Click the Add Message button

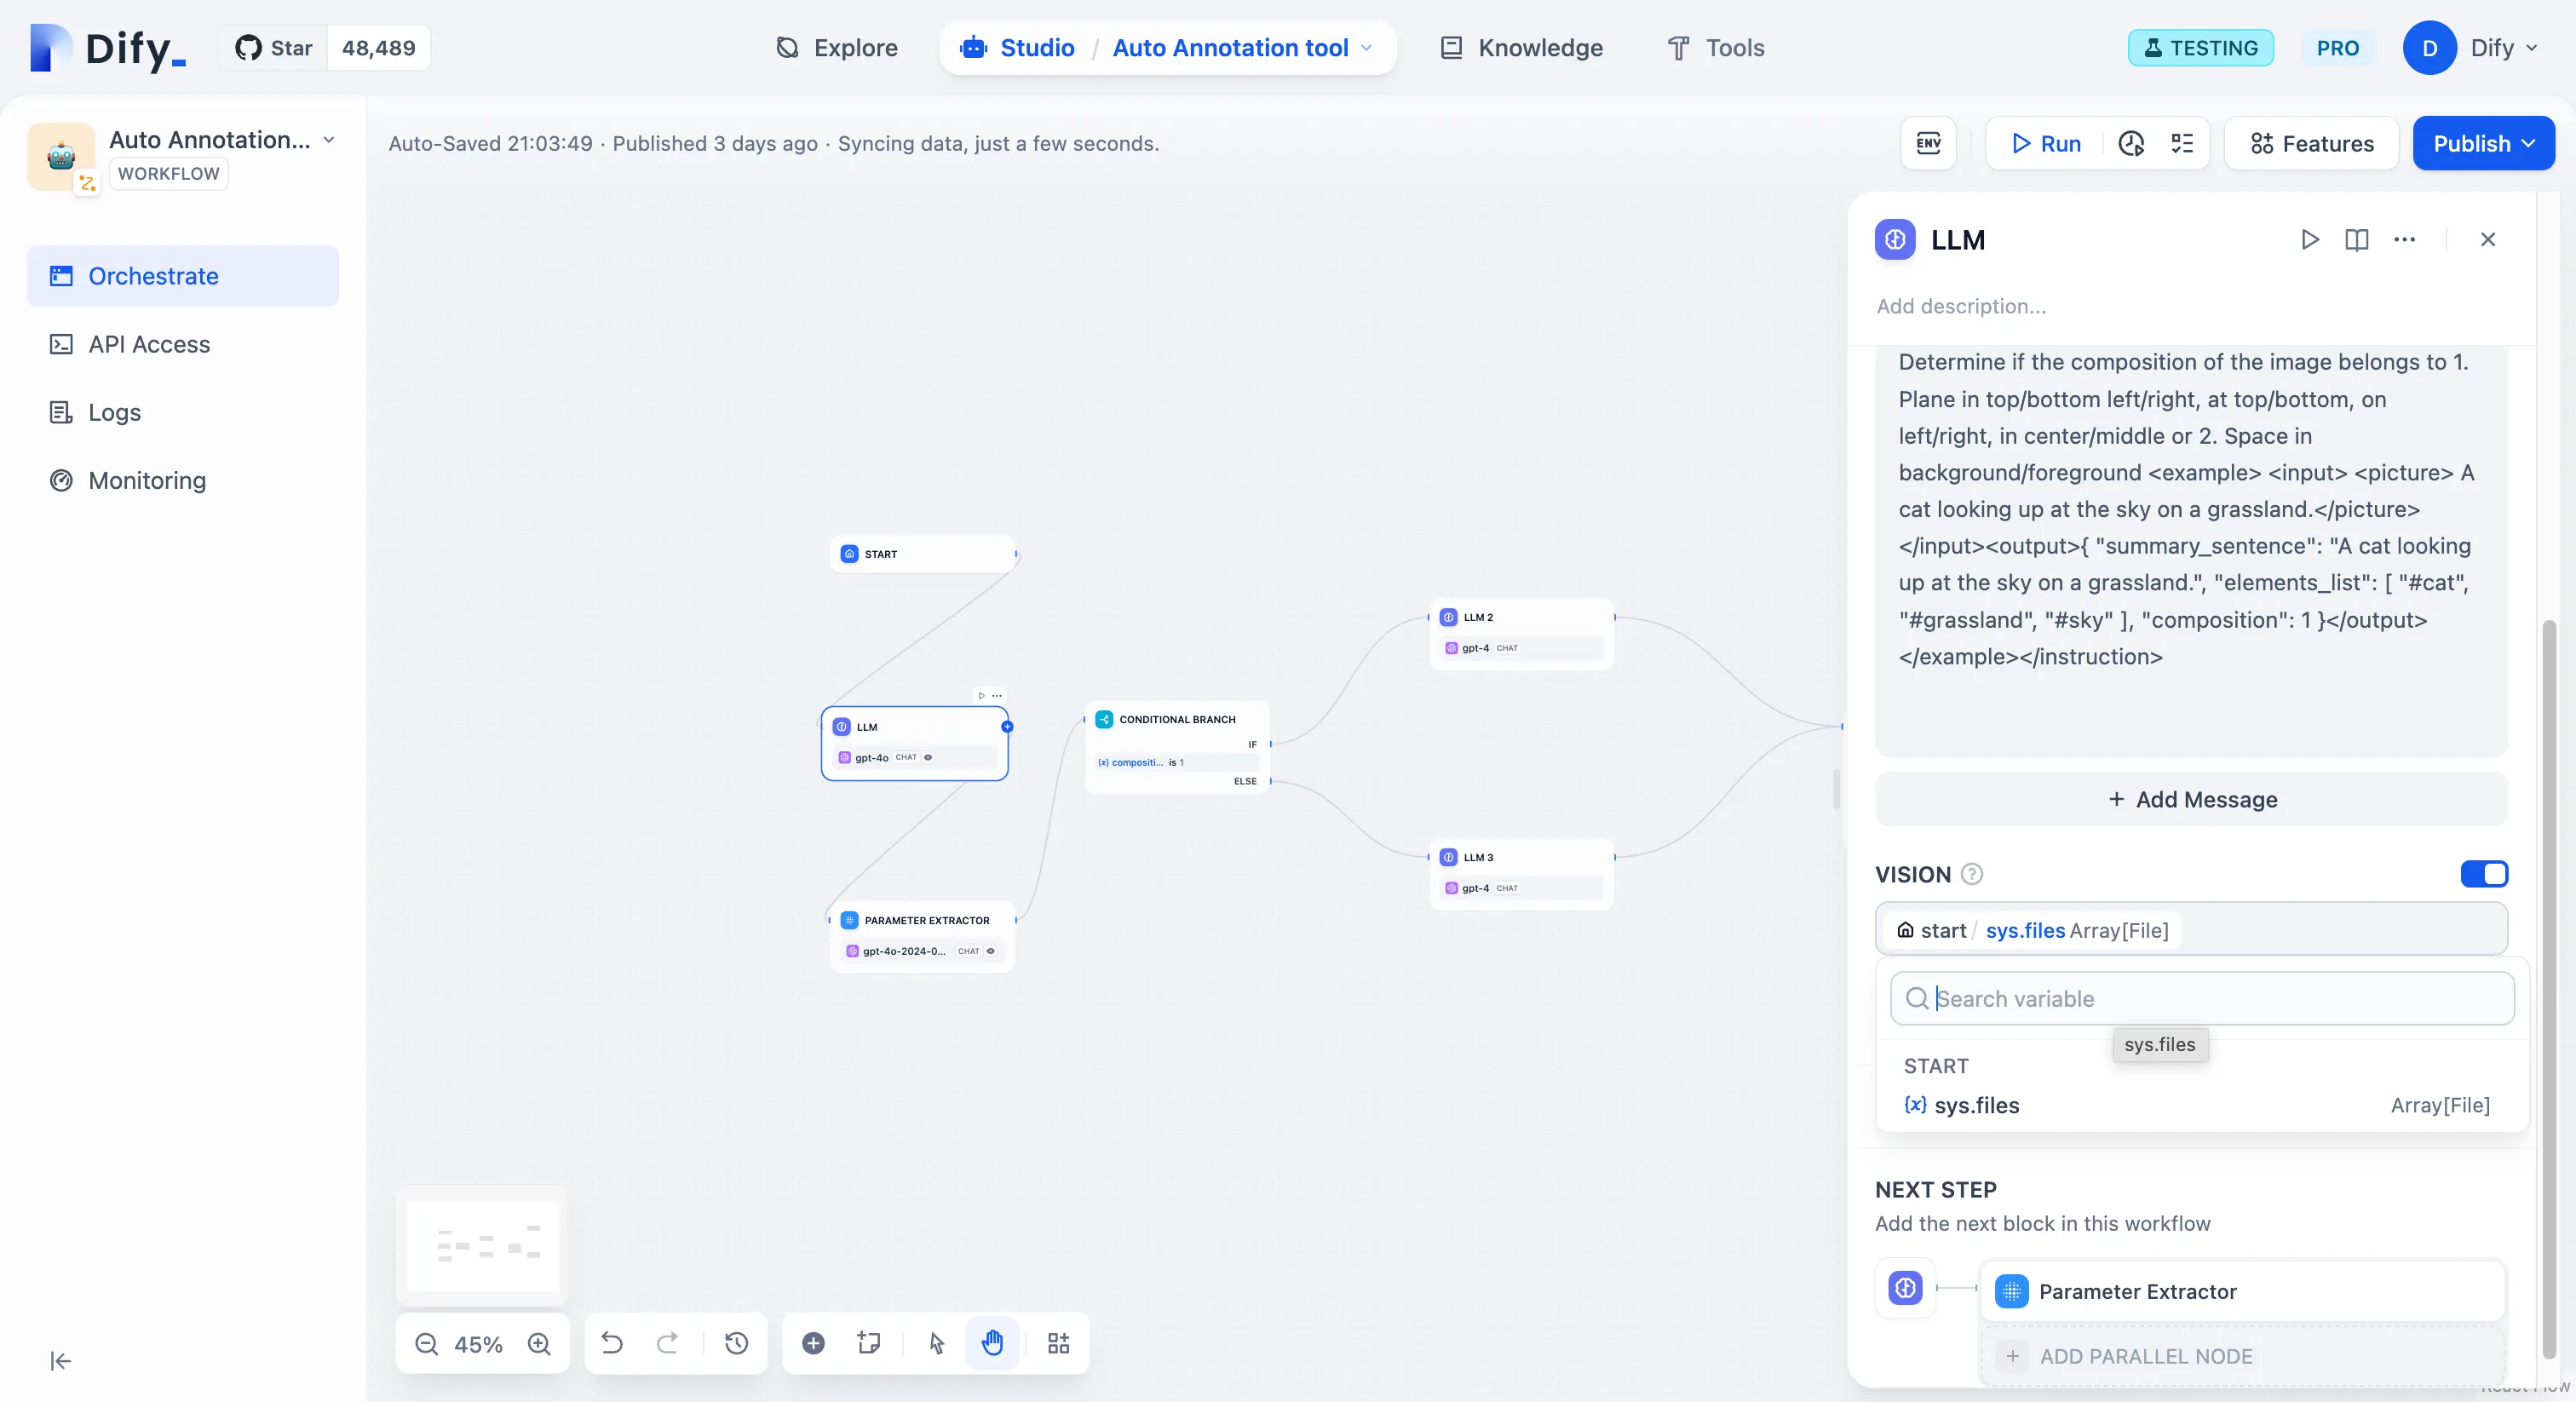tap(2191, 799)
